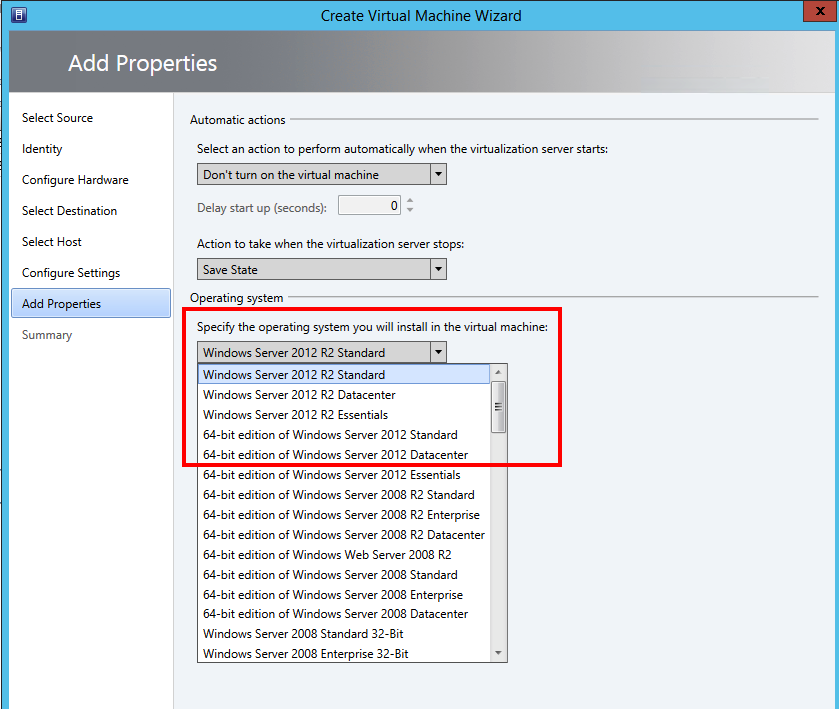The image size is (839, 709).
Task: Select 64-bit Windows Server 2008 Datacenter
Action: tap(344, 614)
